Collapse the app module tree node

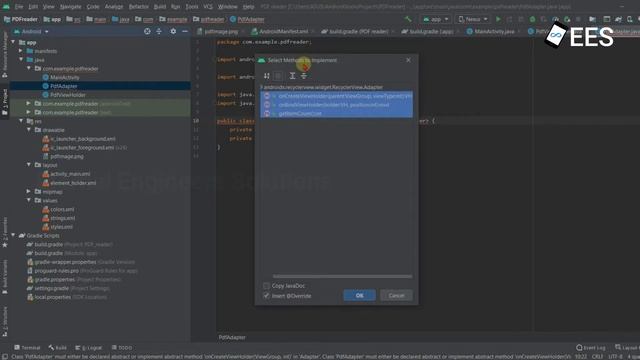click(13, 42)
